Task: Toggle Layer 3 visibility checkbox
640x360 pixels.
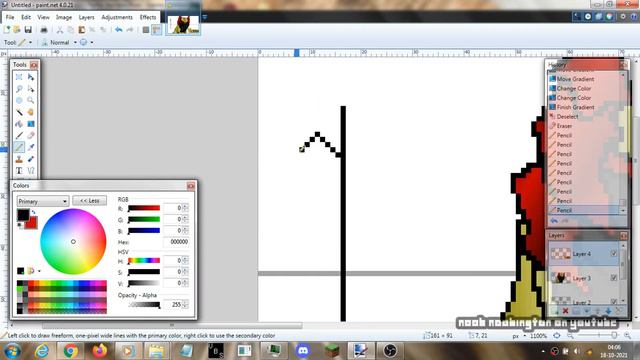Action: coord(613,278)
